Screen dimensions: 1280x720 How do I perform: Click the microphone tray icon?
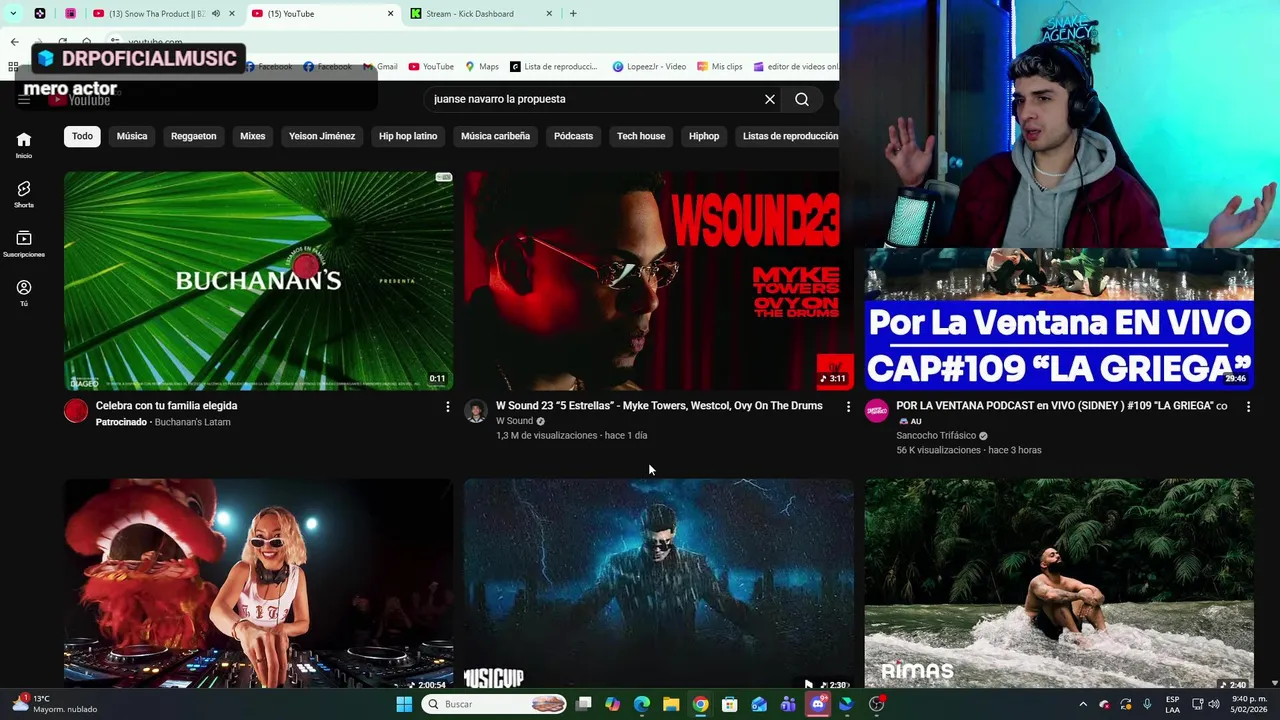[x=1147, y=704]
